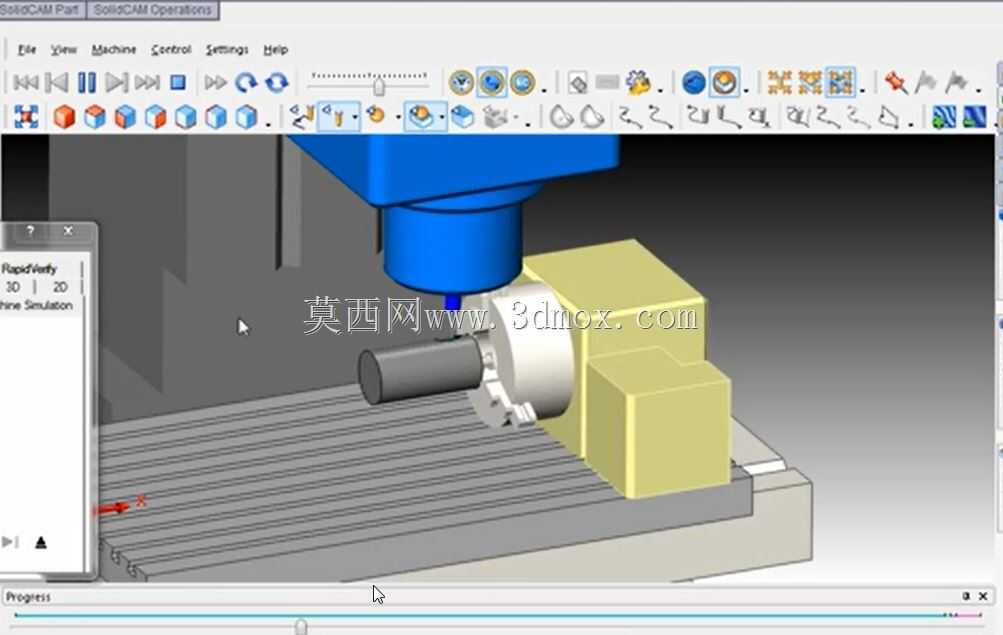Image resolution: width=1003 pixels, height=635 pixels.
Task: Step back one move
Action: point(57,82)
